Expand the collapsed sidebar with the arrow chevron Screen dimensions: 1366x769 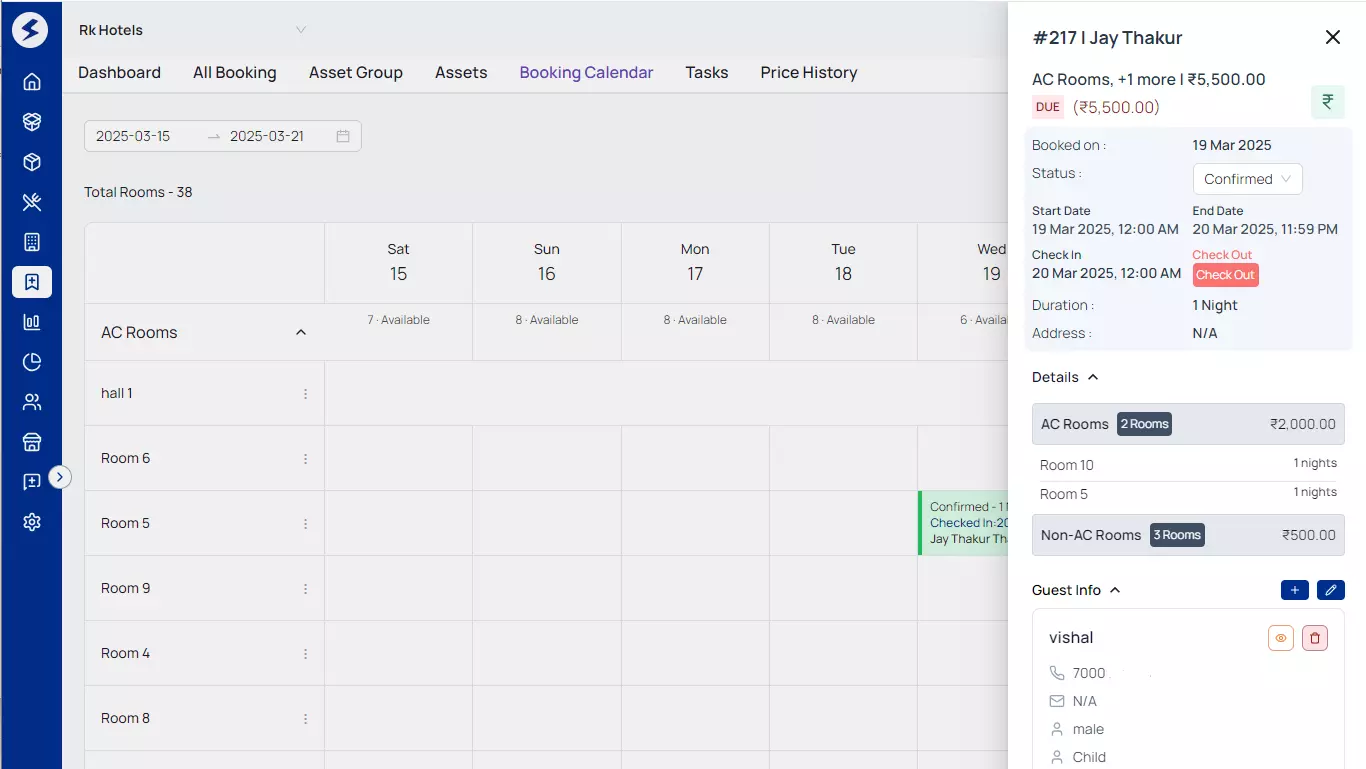60,477
